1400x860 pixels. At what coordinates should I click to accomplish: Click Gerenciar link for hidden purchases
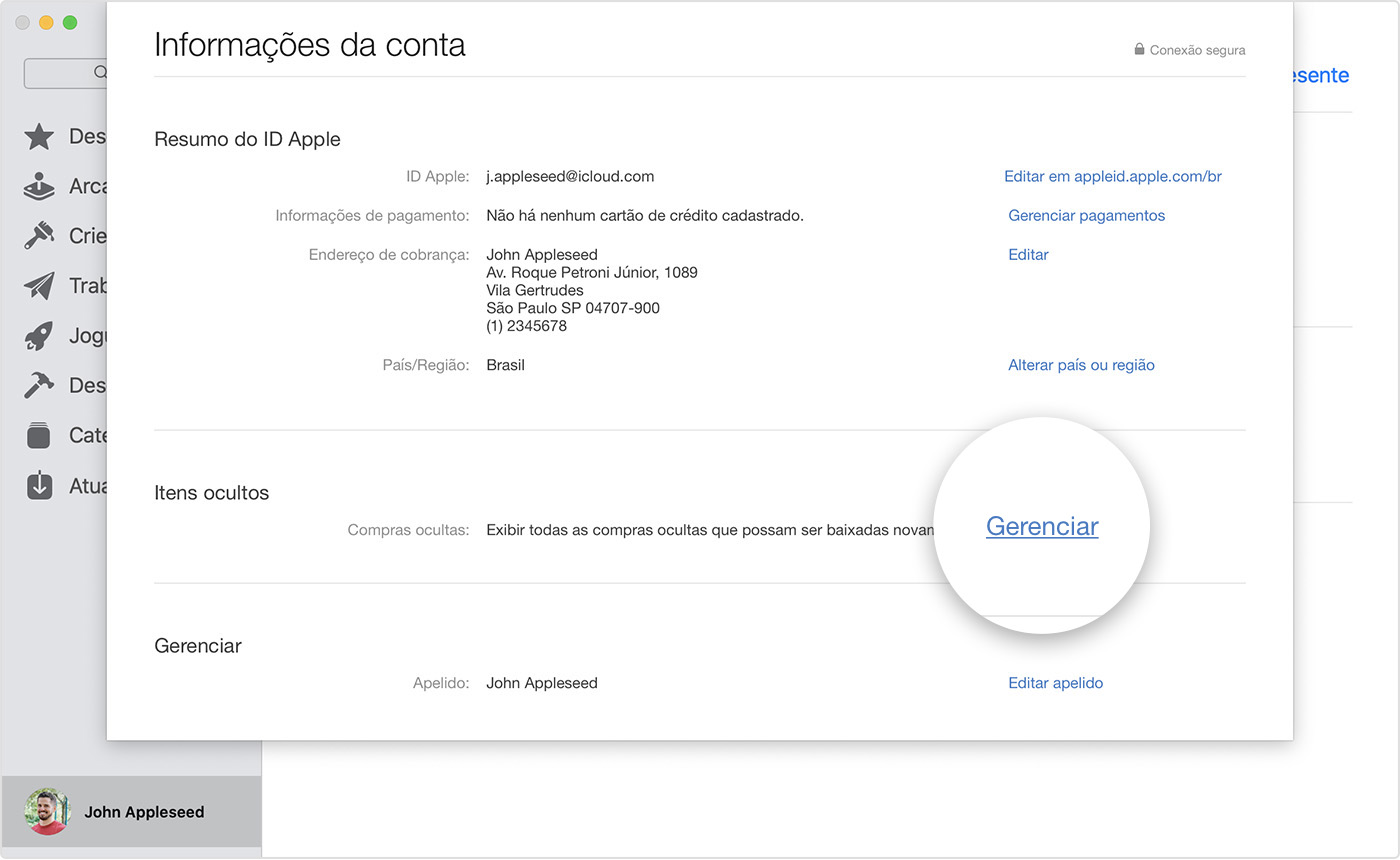click(1042, 527)
